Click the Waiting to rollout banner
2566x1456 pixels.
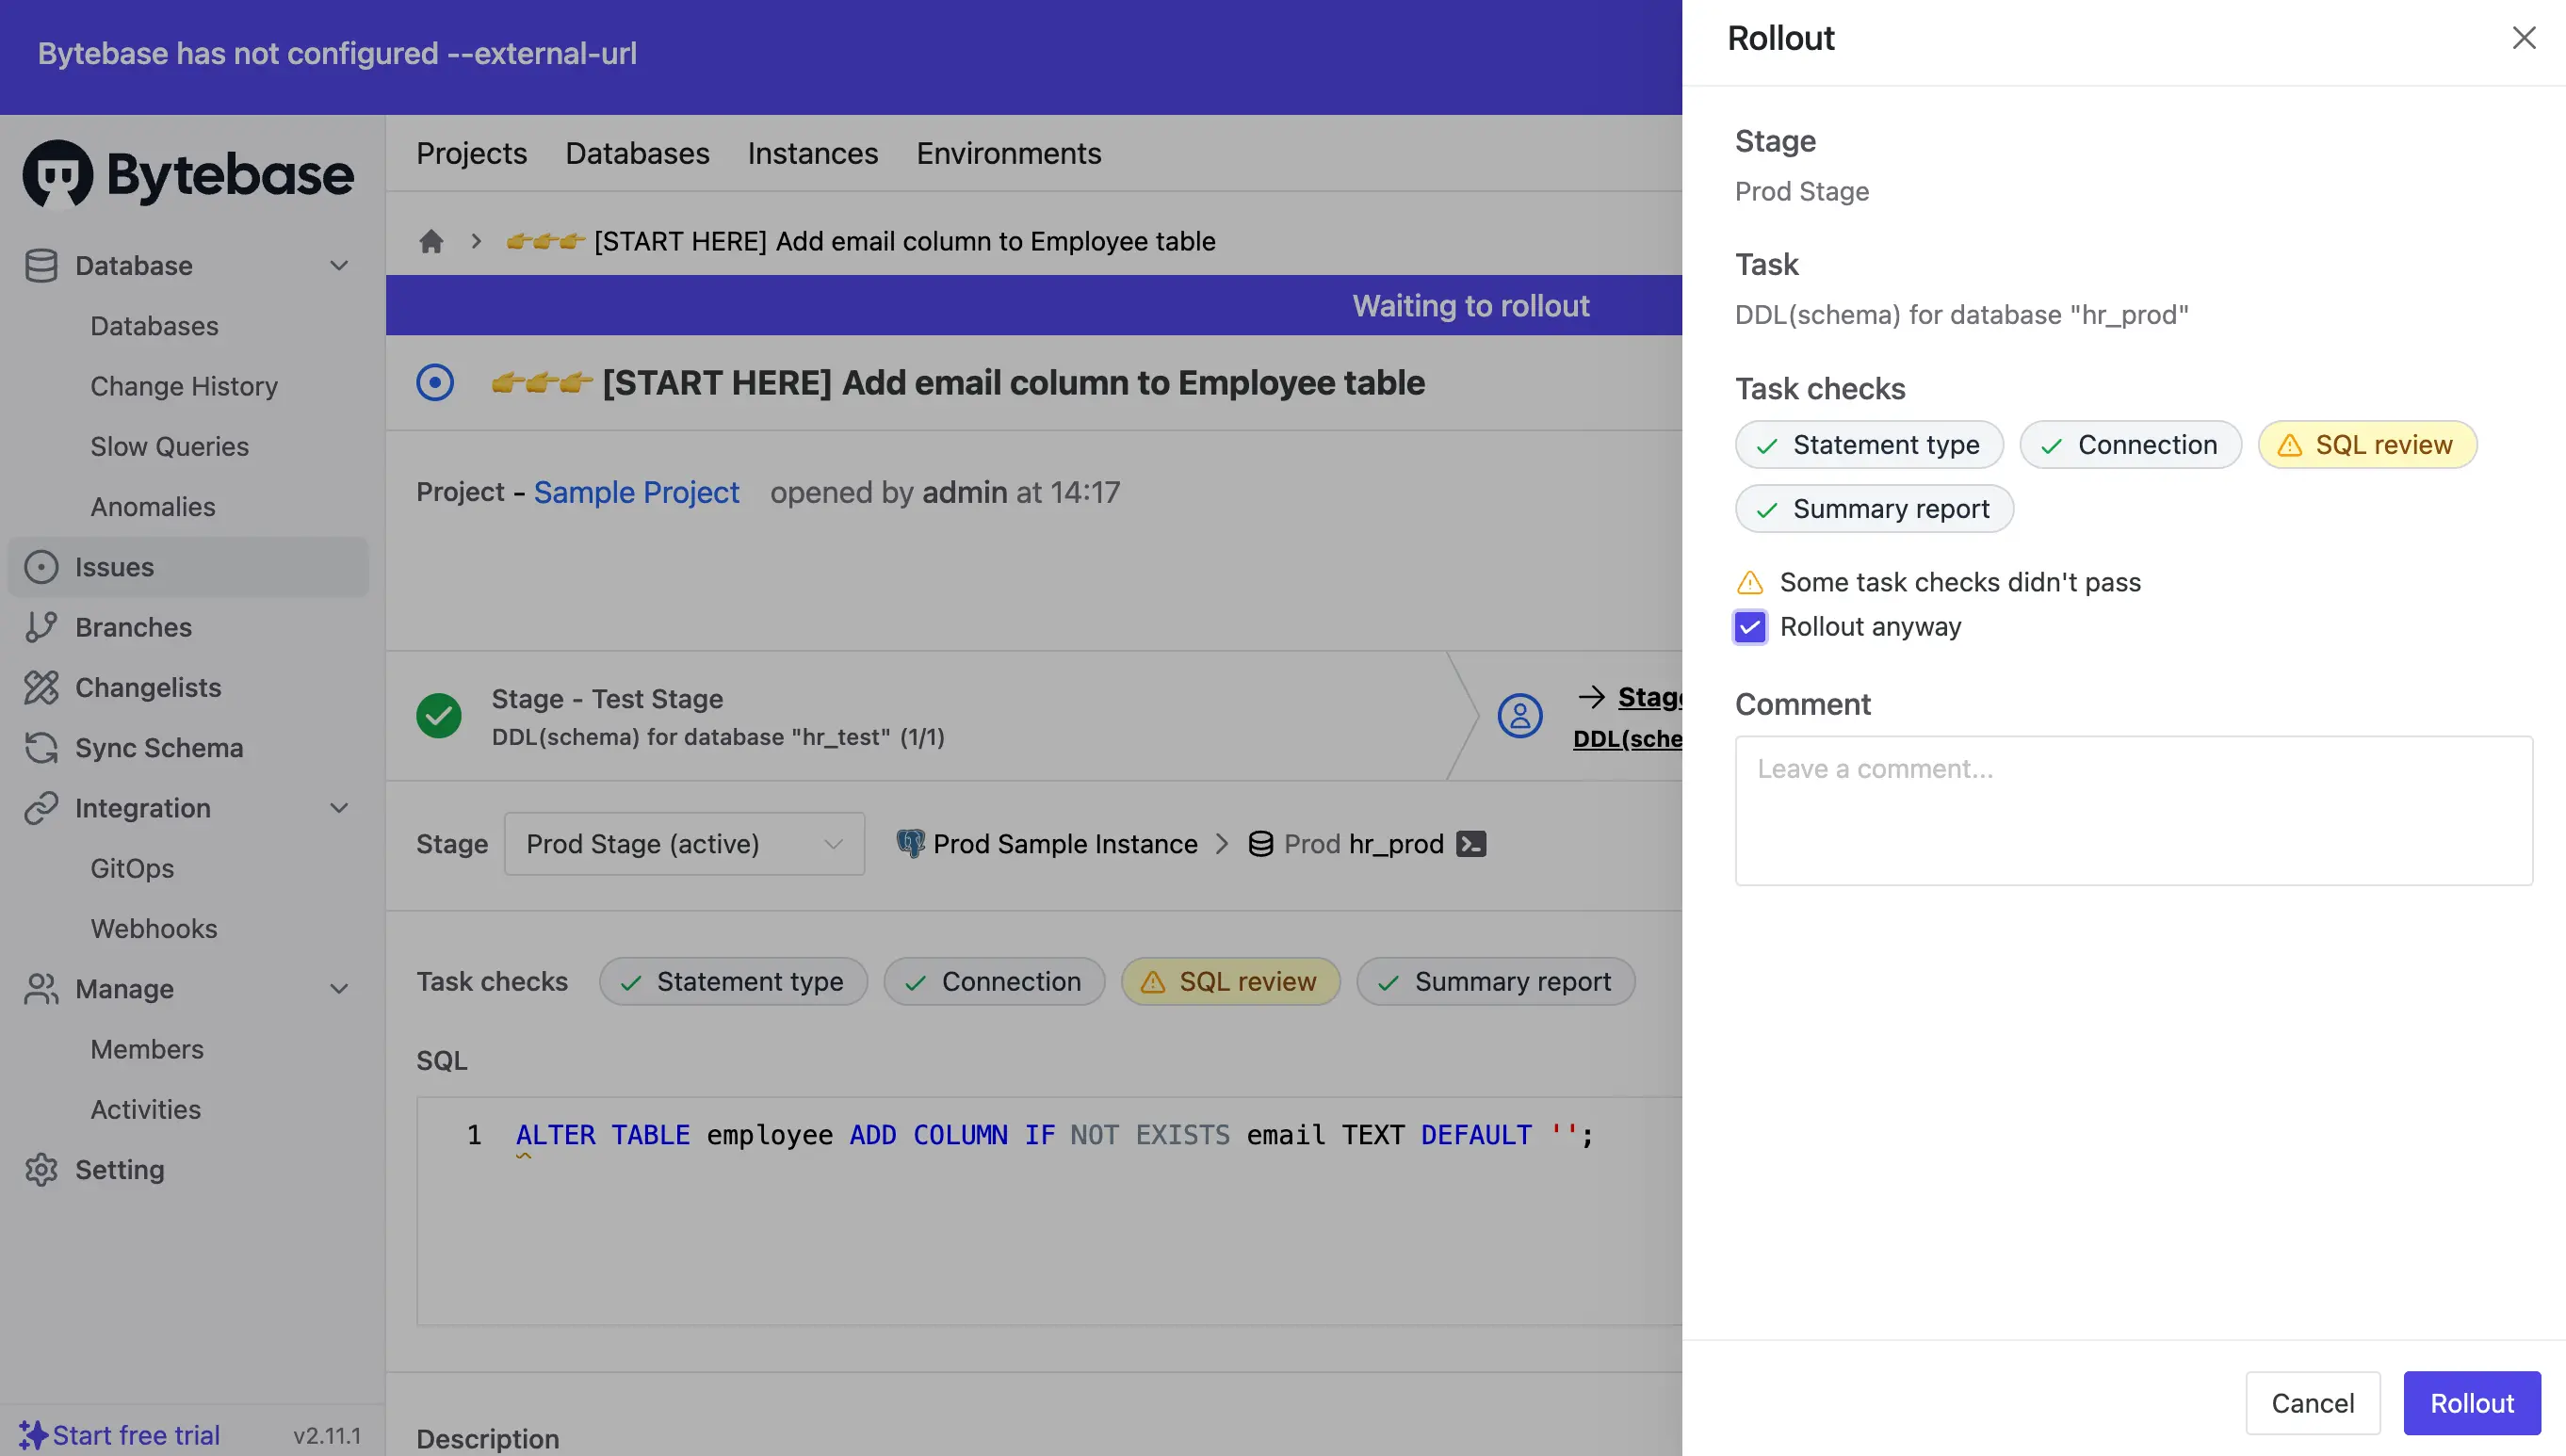[1470, 305]
